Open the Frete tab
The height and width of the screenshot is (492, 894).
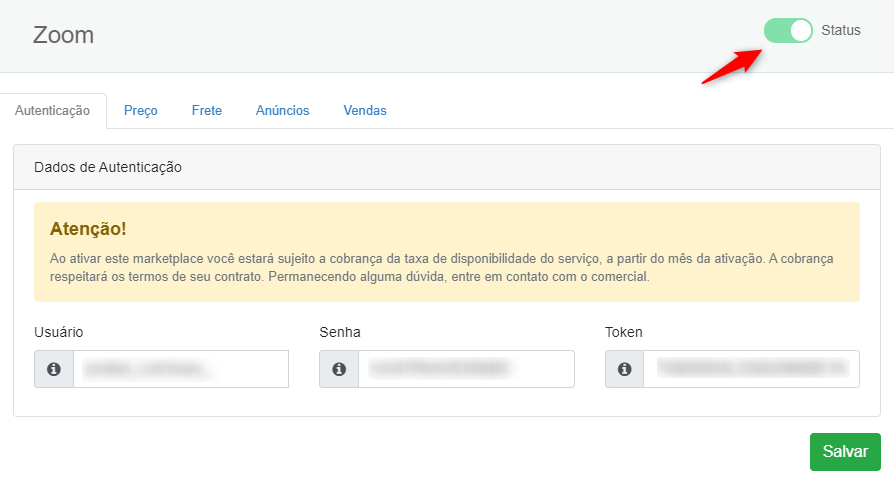[206, 111]
